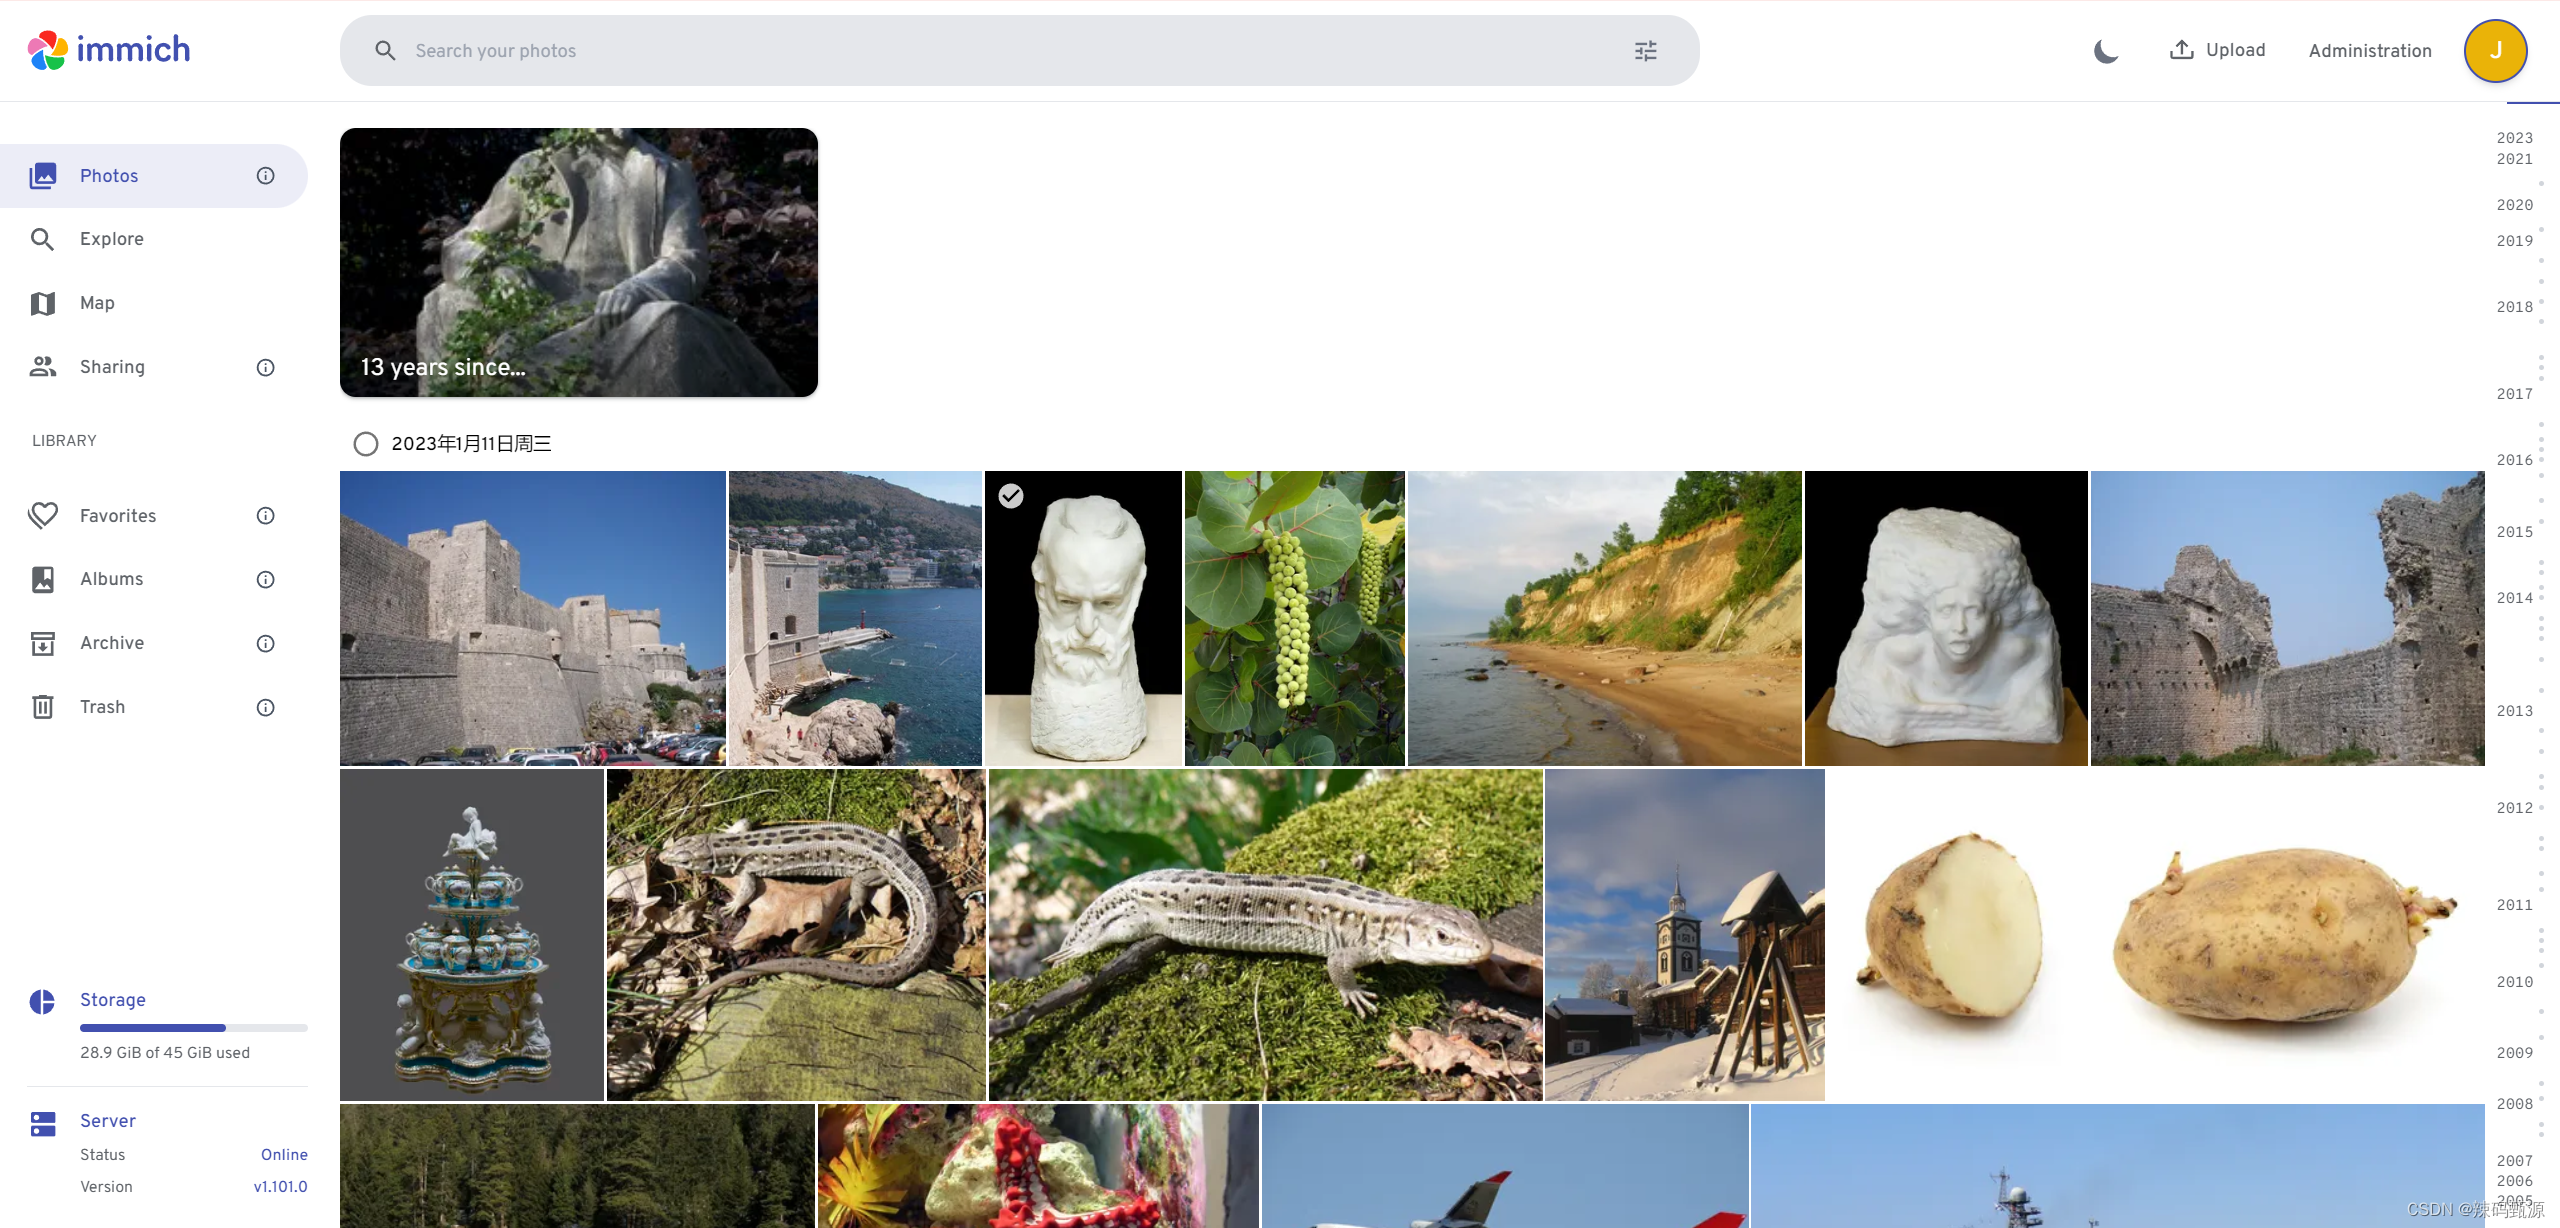The image size is (2560, 1228).
Task: Click the Trash bin icon
Action: 42,707
